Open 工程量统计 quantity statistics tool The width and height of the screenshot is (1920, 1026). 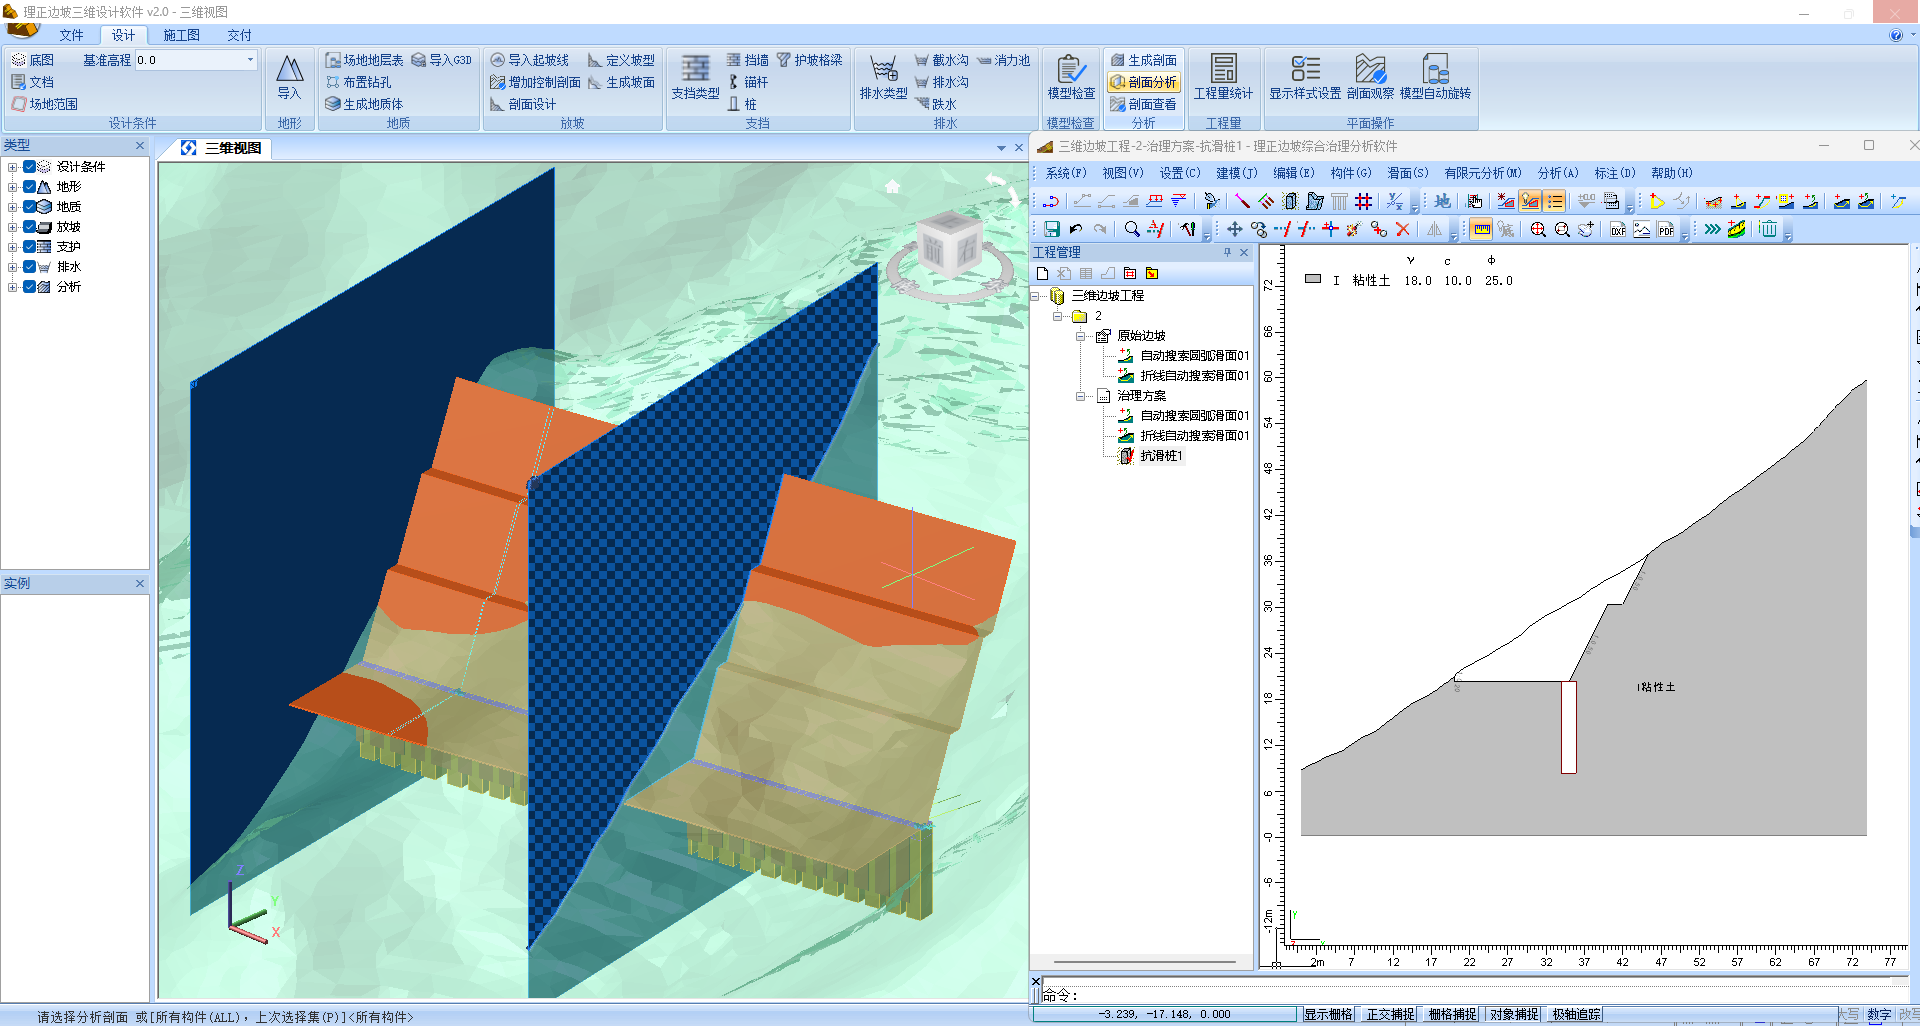1222,76
